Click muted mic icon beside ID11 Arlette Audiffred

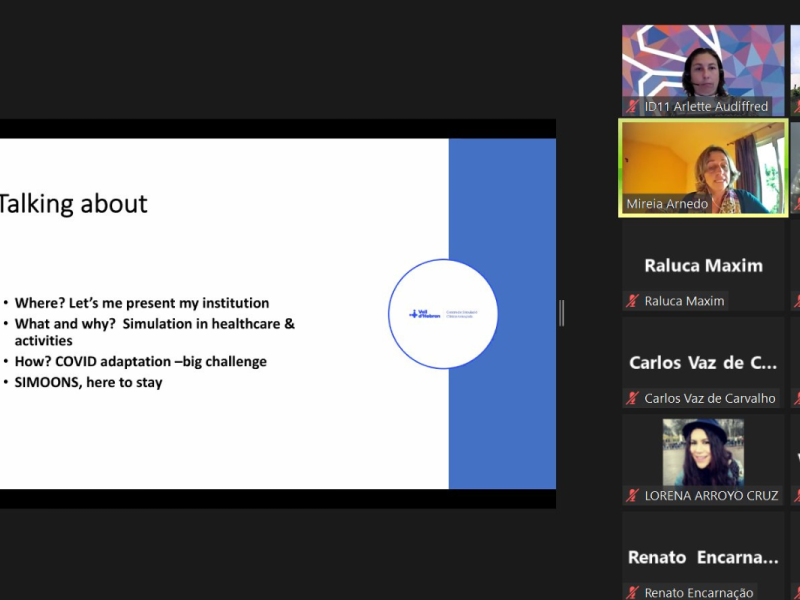click(632, 106)
